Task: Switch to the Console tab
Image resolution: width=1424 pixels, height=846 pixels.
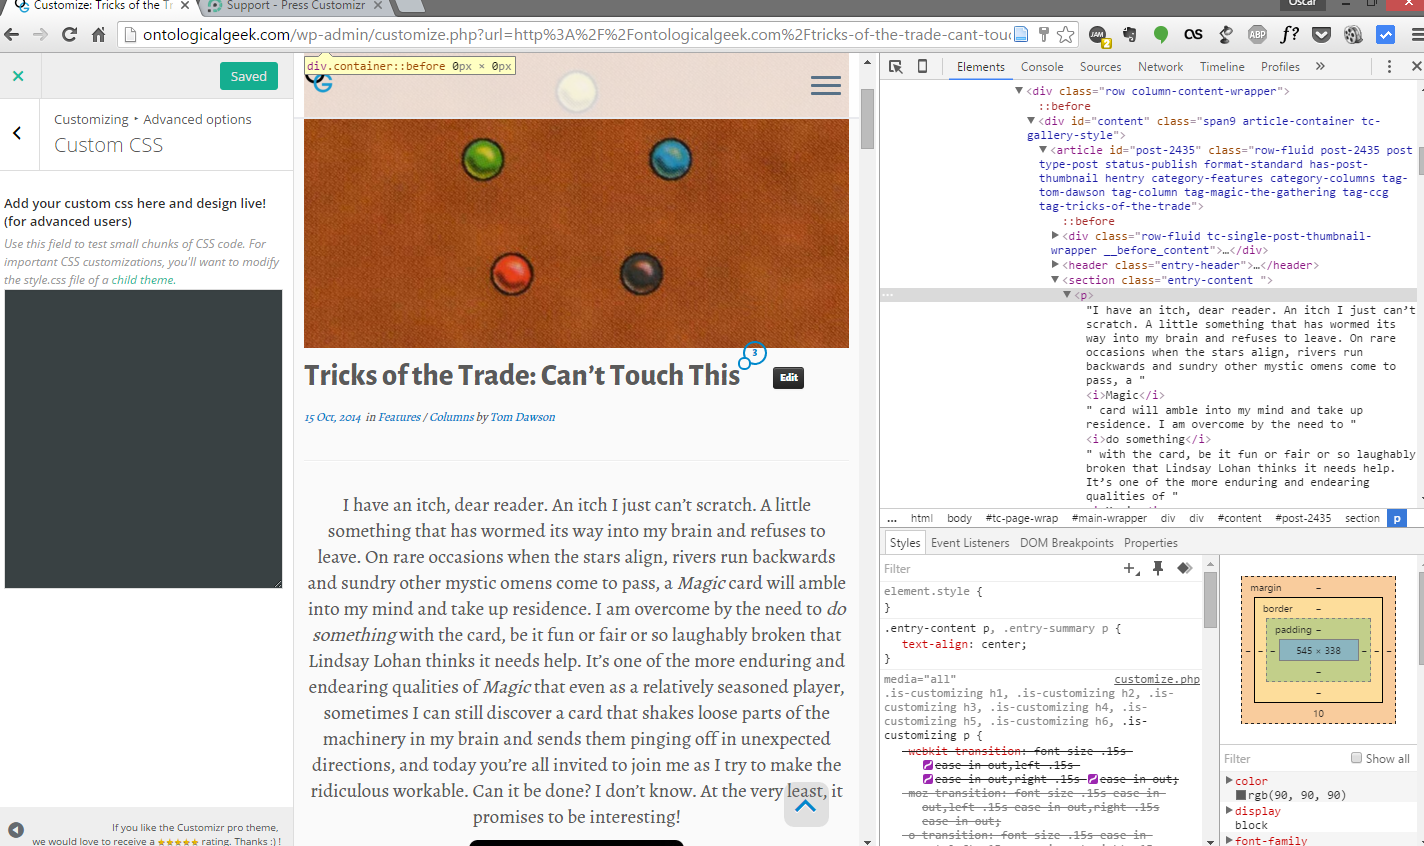Action: [1041, 67]
